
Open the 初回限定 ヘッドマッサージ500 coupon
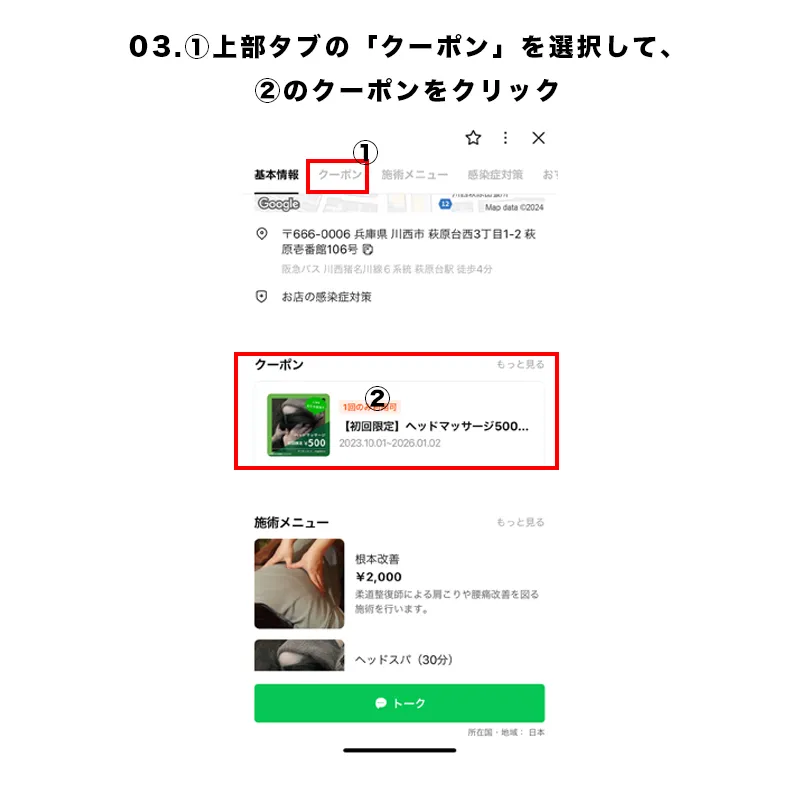tap(399, 424)
